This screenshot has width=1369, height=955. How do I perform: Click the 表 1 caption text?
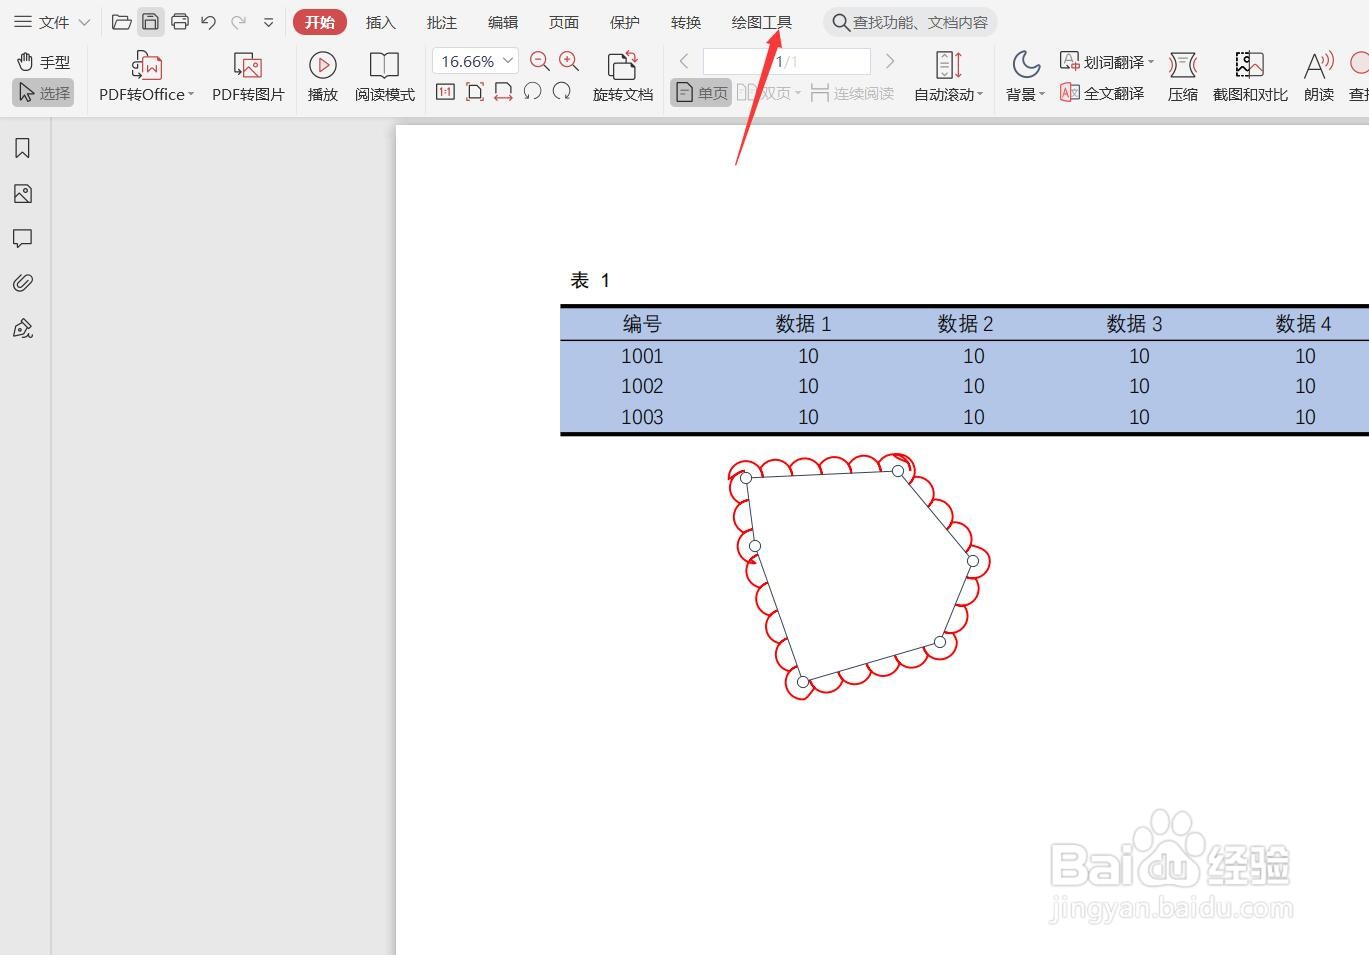tap(590, 281)
